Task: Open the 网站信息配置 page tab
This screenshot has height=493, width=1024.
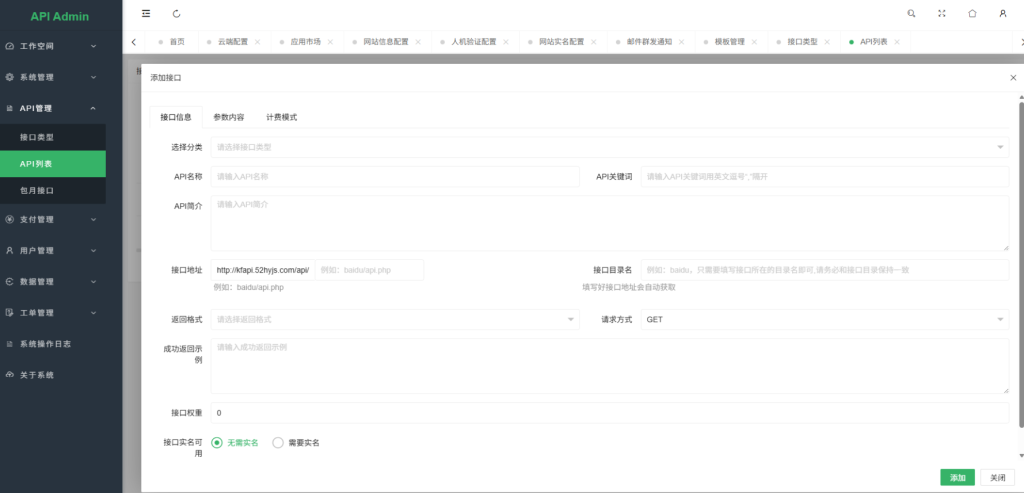Action: click(386, 42)
